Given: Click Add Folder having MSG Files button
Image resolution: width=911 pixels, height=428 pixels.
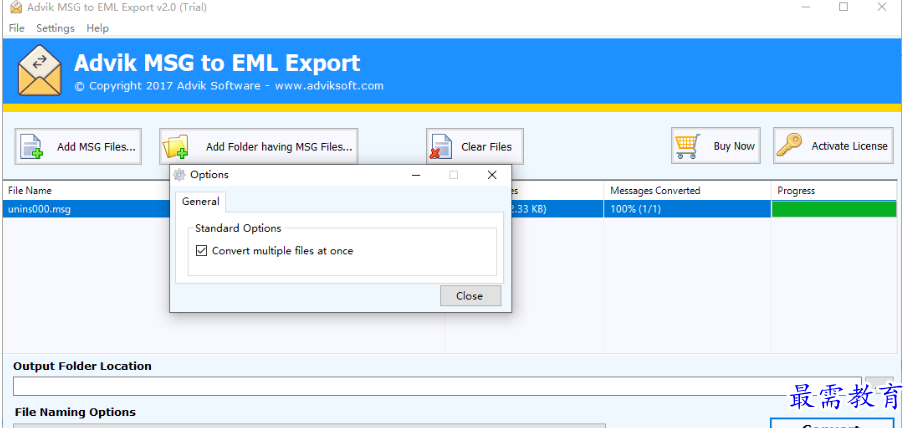Looking at the screenshot, I should (259, 146).
